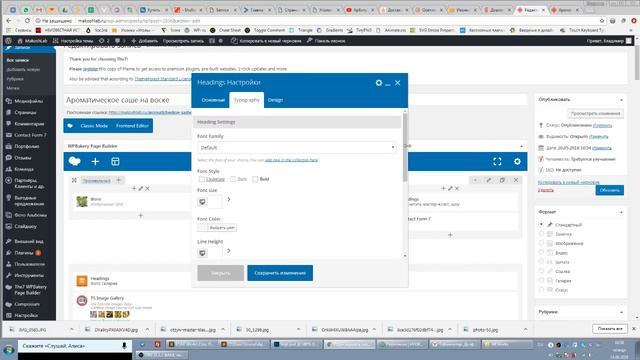Viewport: 640px width, 360px height.
Task: Delete left column with X icon
Action: [147, 188]
